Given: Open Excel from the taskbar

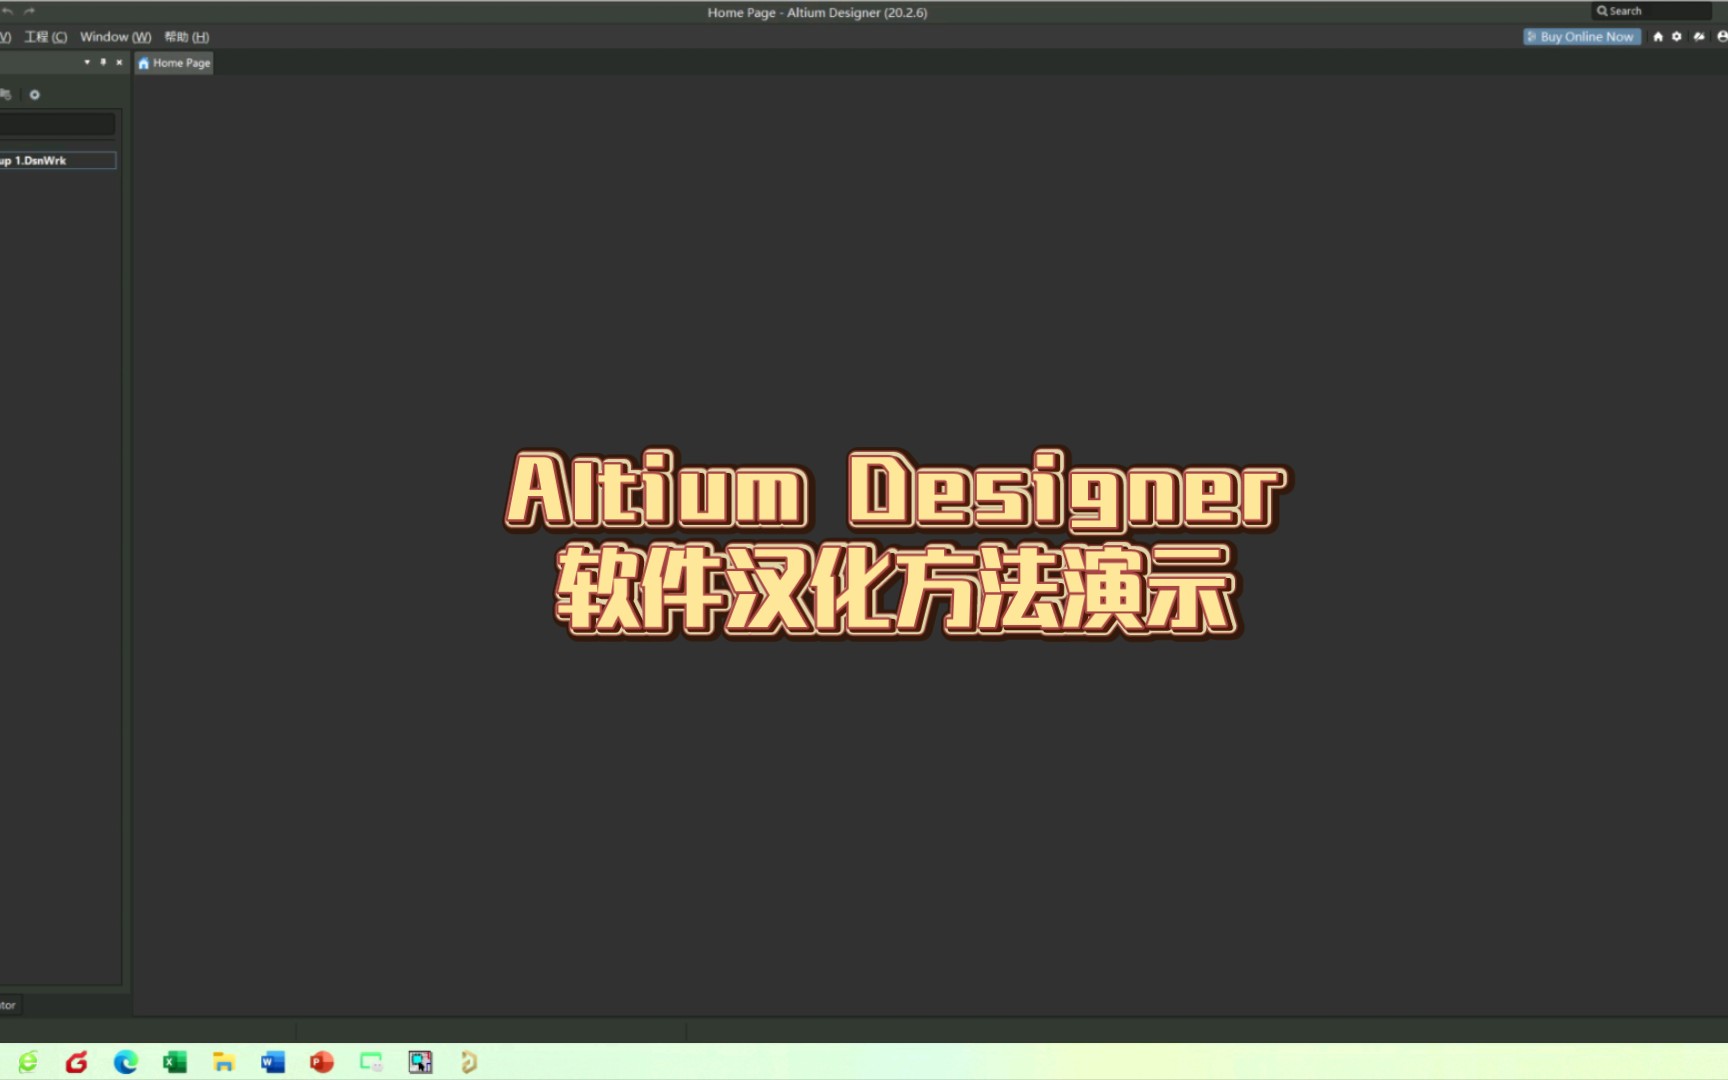Looking at the screenshot, I should (174, 1062).
